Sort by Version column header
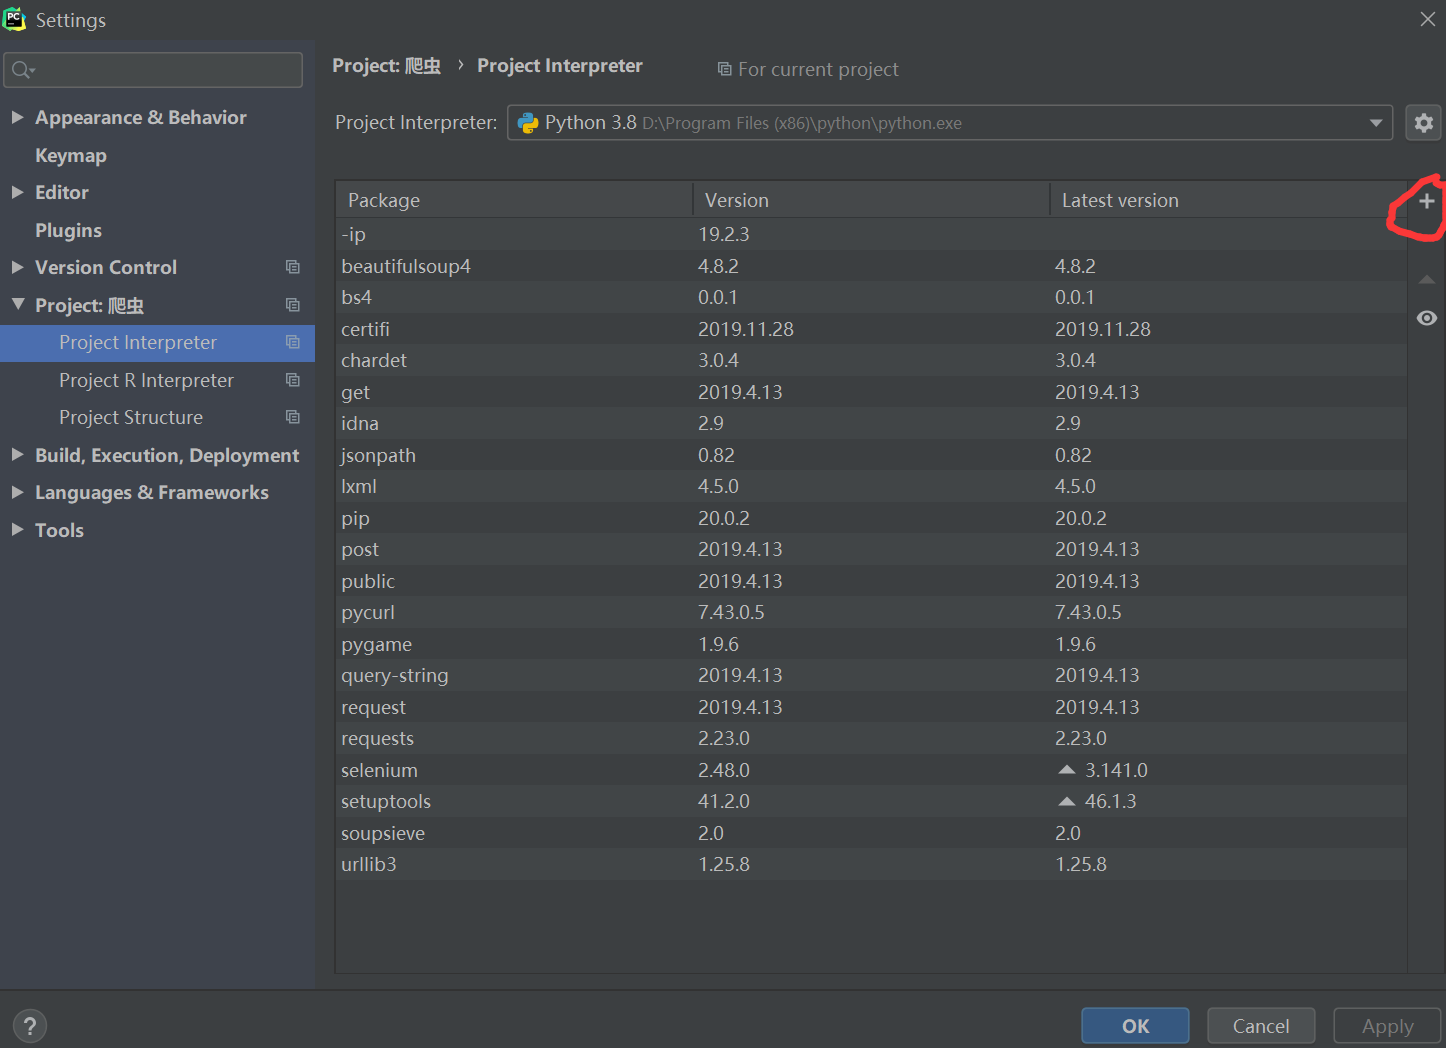The image size is (1446, 1048). pos(871,200)
